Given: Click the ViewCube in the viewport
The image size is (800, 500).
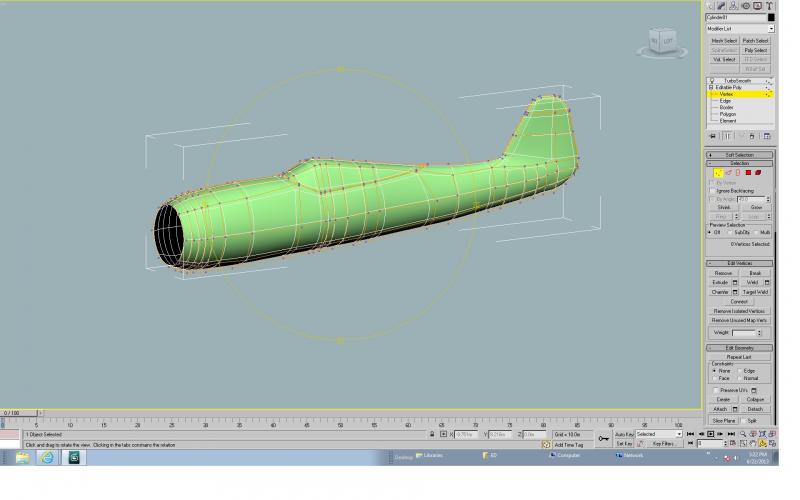Looking at the screenshot, I should 662,43.
